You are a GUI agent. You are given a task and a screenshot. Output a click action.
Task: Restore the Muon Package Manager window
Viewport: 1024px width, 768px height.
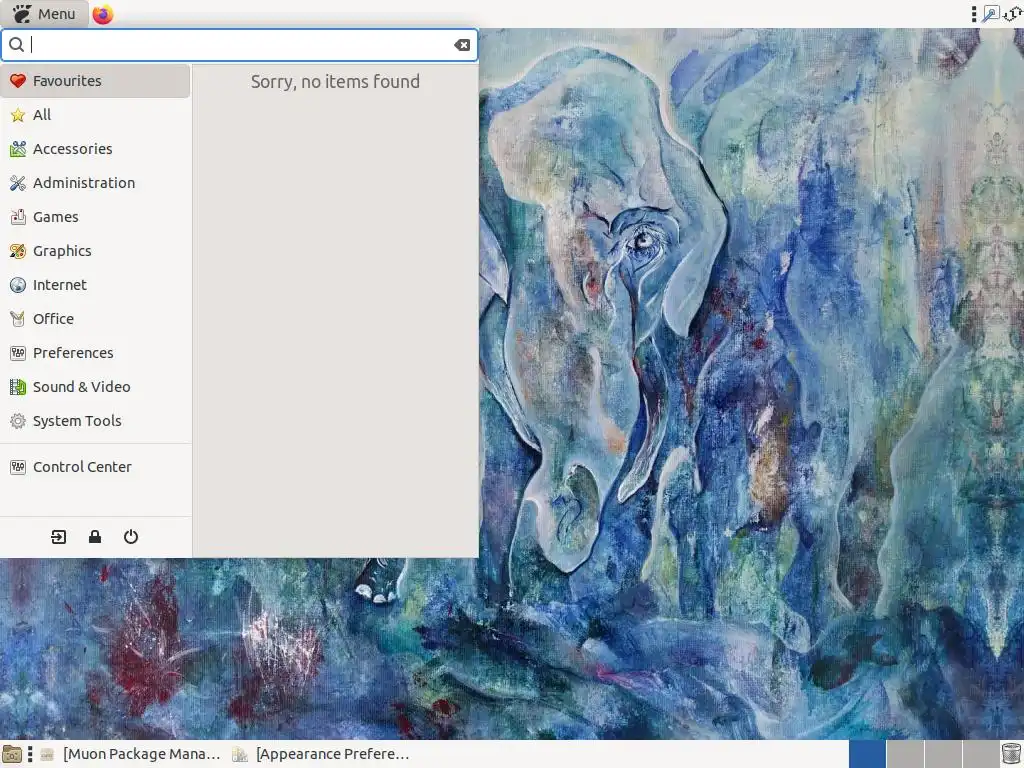click(x=131, y=754)
